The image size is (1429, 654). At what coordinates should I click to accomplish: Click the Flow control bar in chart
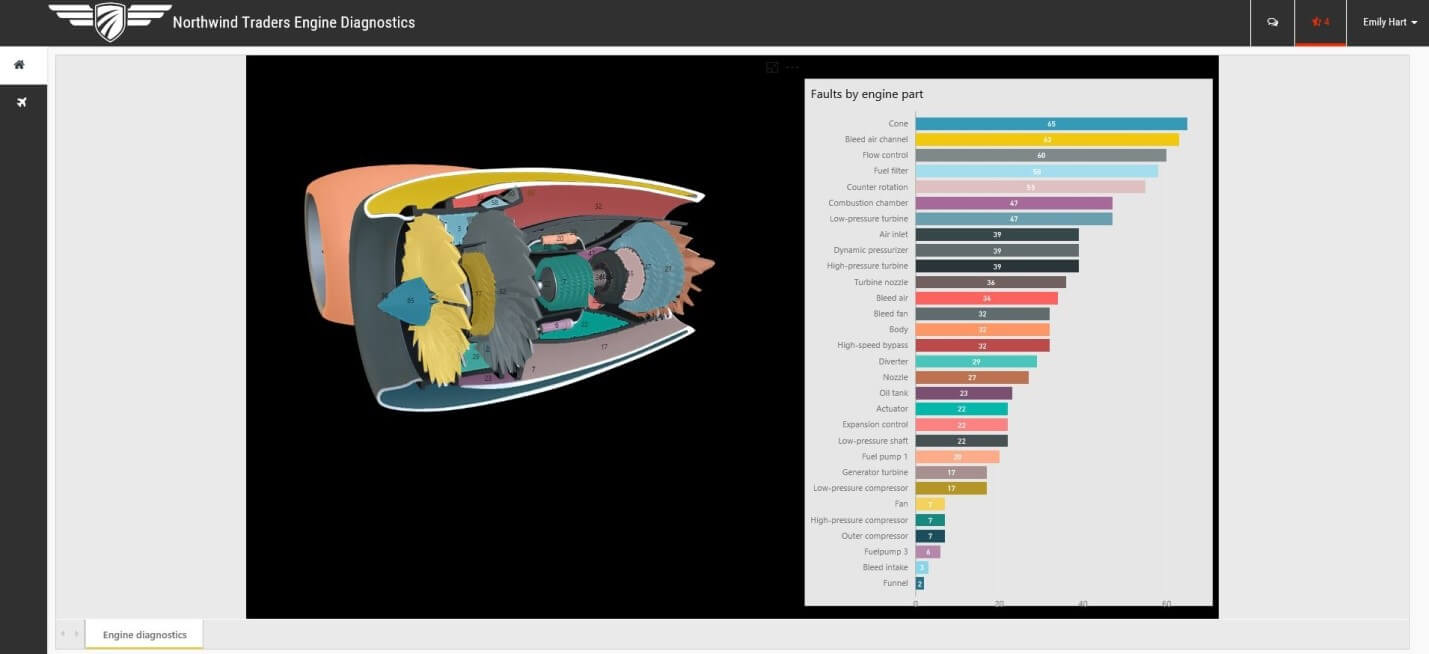(x=1040, y=156)
